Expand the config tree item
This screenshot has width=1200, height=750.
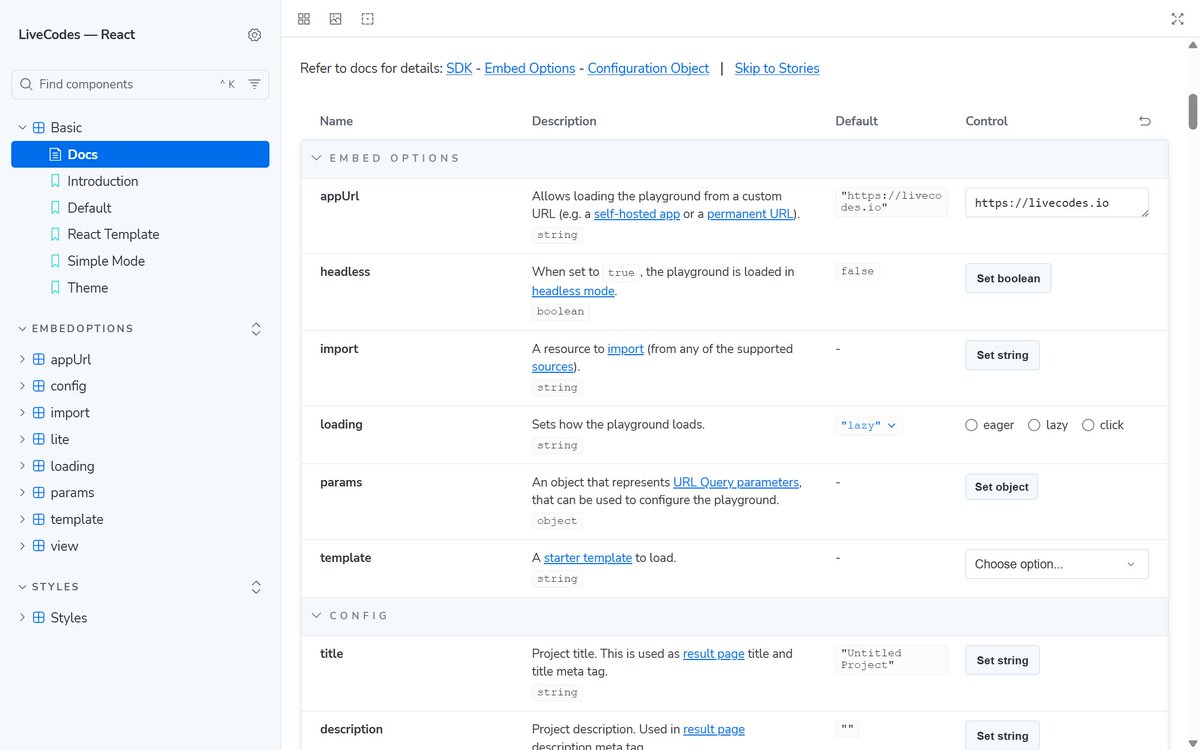click(22, 386)
